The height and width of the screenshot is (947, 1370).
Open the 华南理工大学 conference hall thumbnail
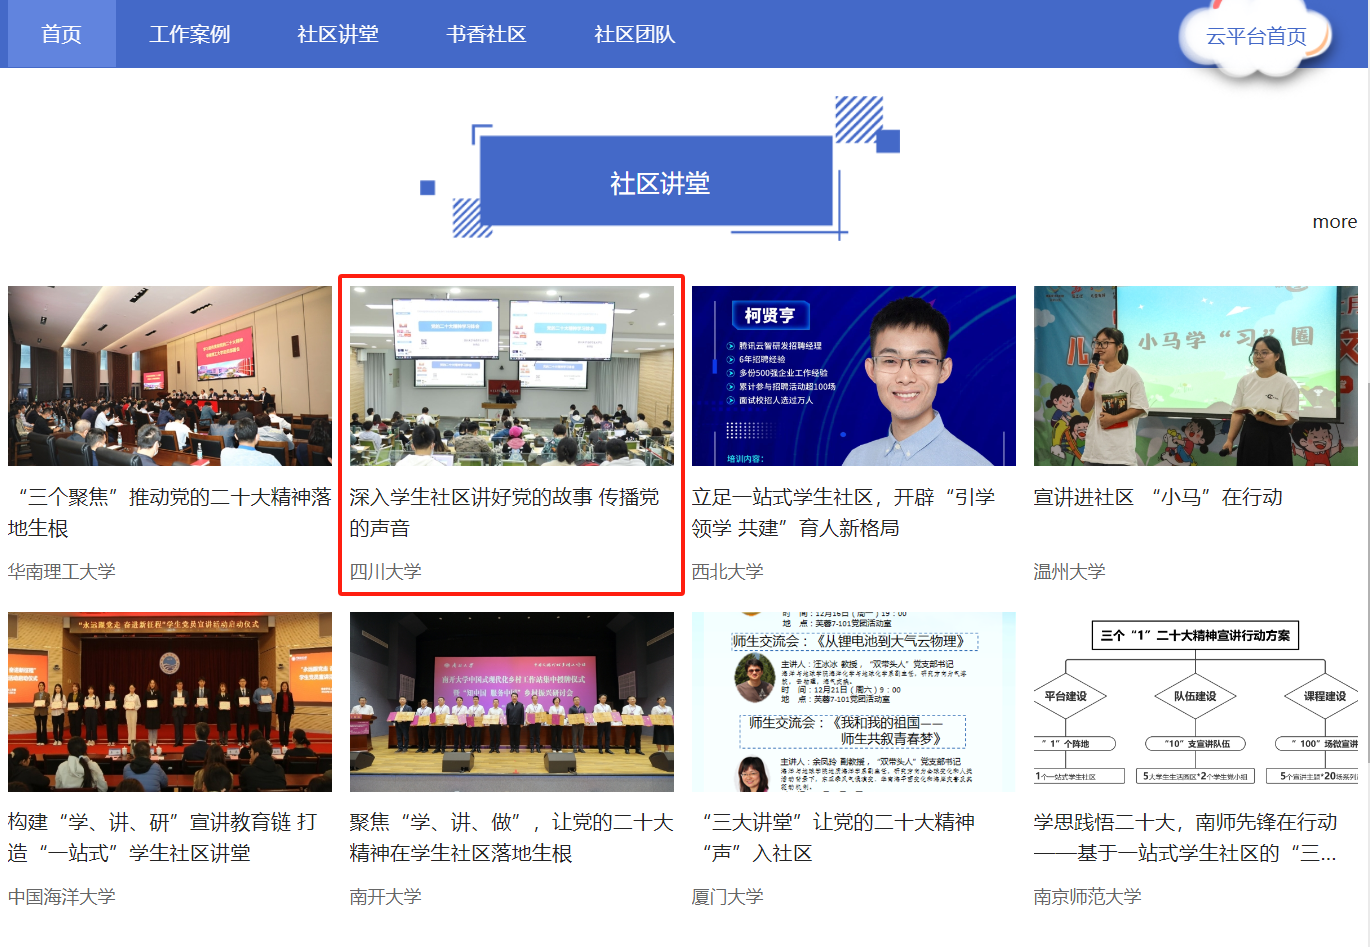click(170, 376)
